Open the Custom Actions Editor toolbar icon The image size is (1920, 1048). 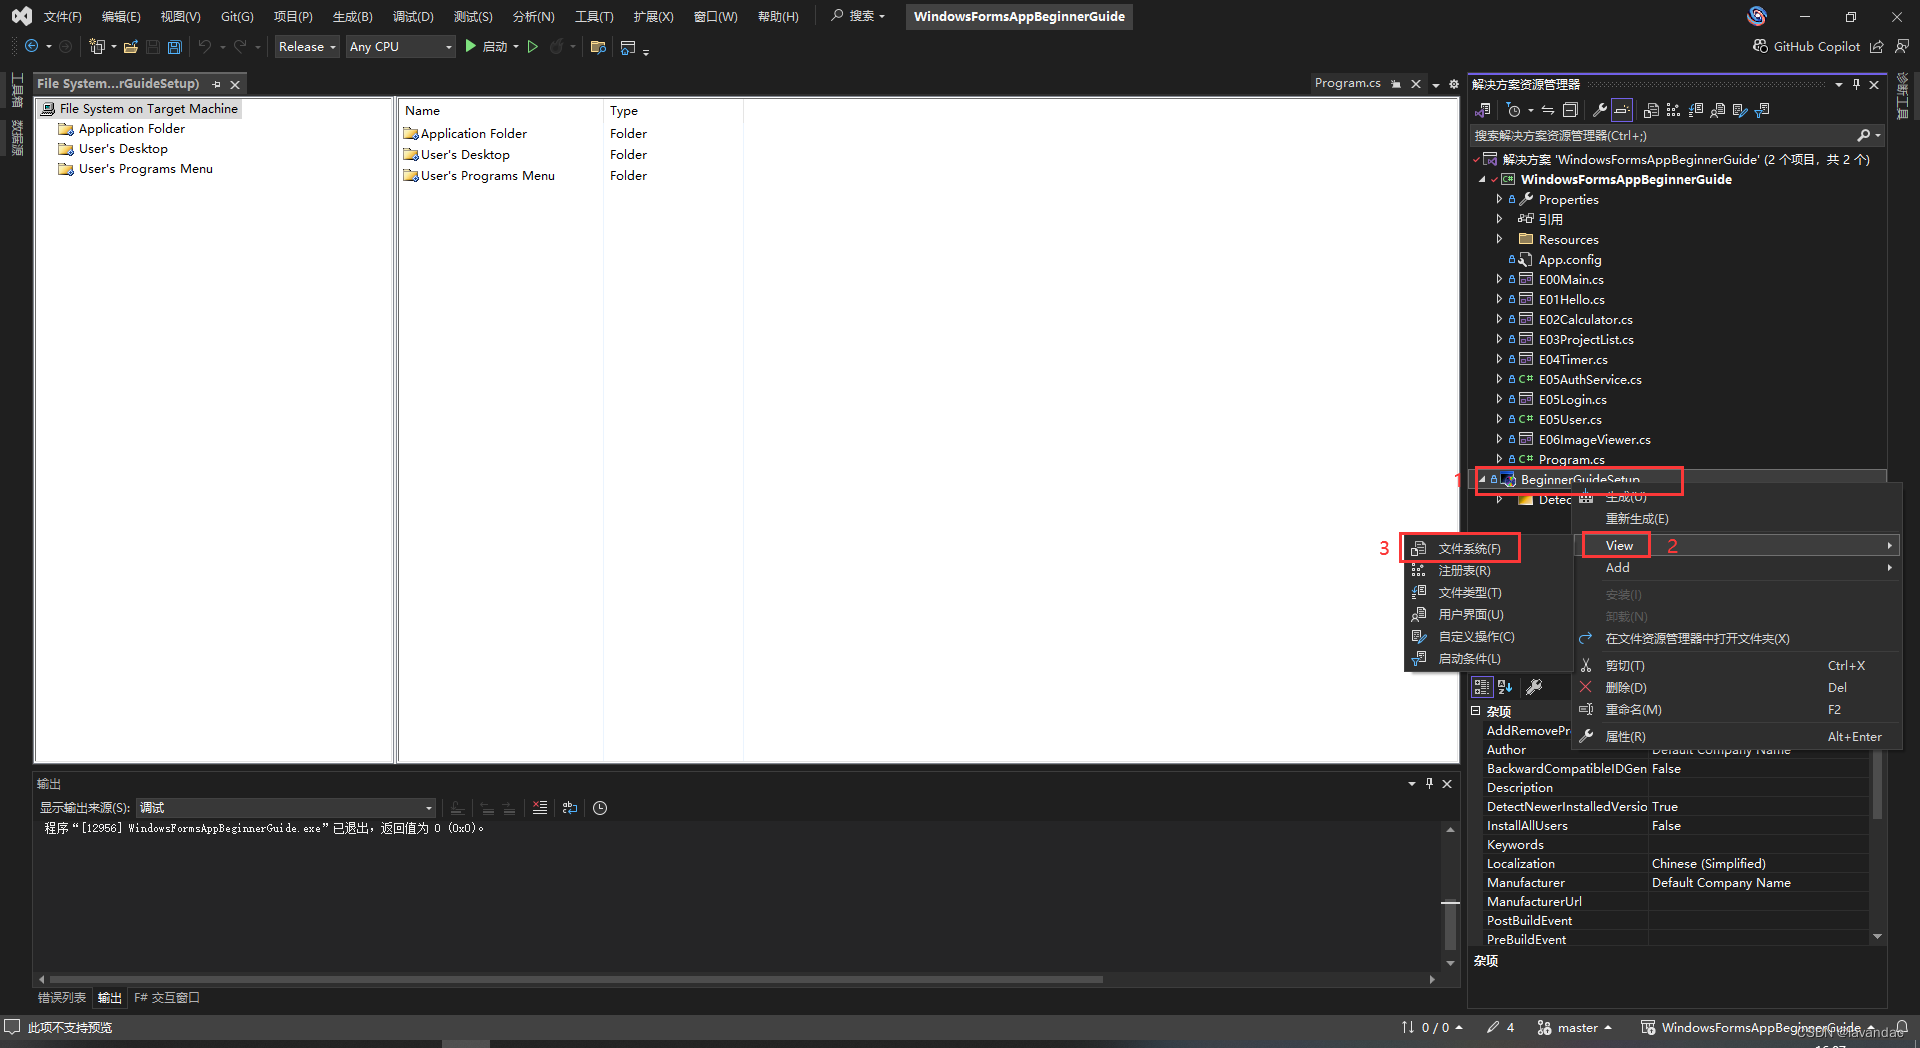click(x=1740, y=110)
